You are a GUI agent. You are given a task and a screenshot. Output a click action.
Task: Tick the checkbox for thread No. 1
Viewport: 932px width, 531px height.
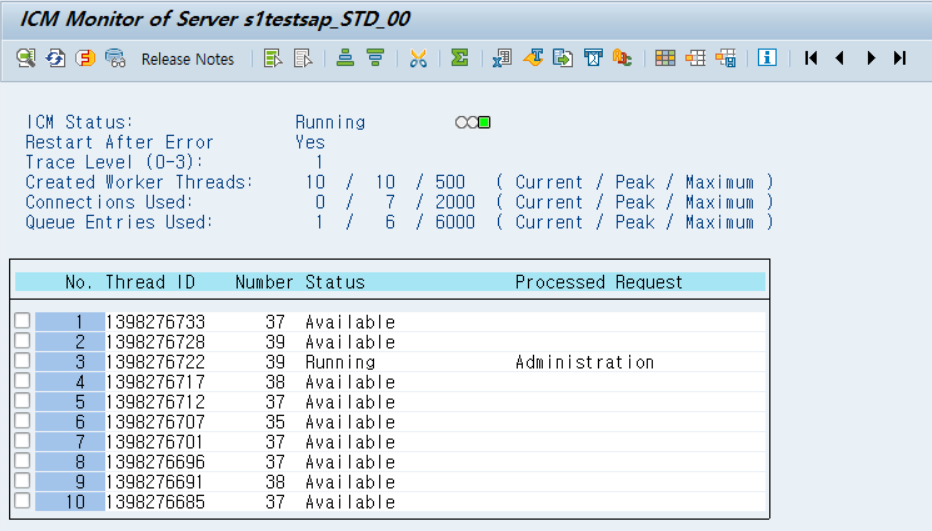[x=22, y=321]
